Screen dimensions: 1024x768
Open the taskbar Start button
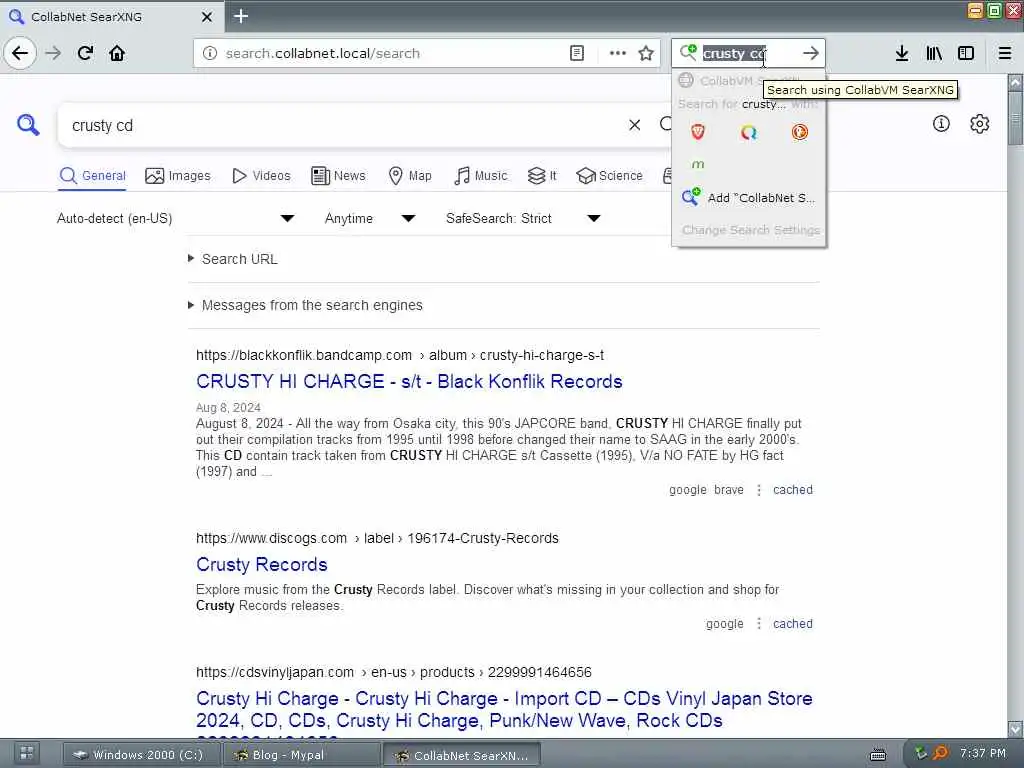(27, 754)
